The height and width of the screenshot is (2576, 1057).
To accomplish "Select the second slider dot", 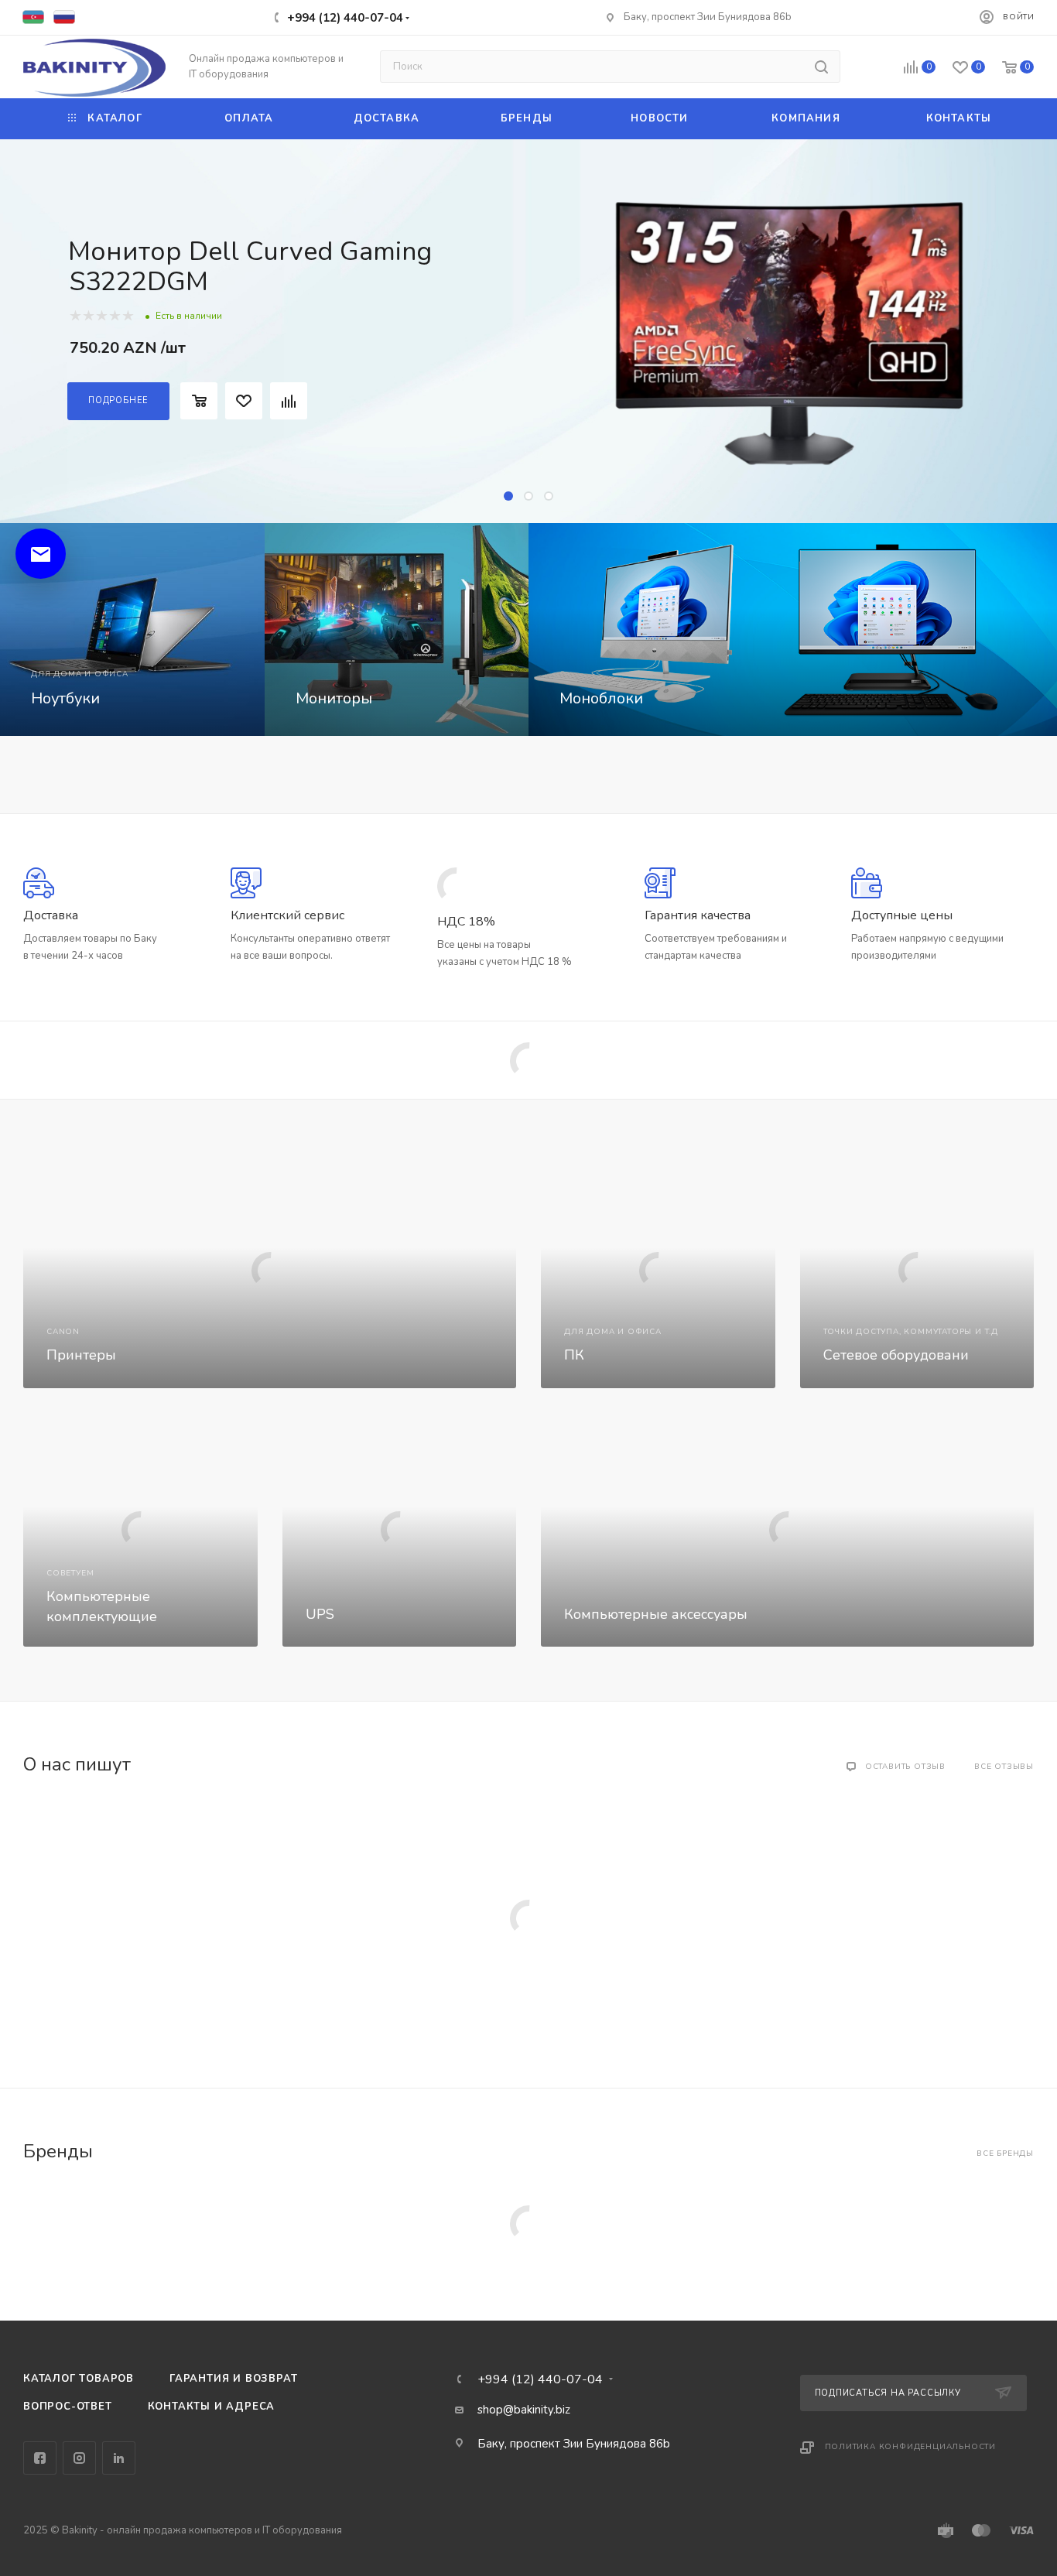I will pyautogui.click(x=528, y=496).
